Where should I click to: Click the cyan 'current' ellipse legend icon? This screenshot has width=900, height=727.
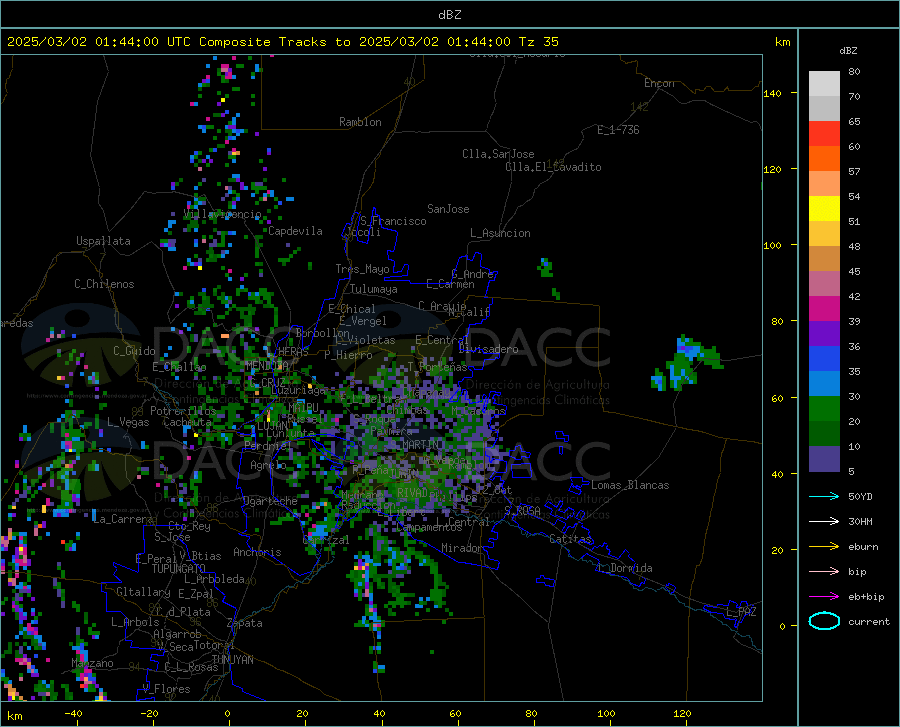pyautogui.click(x=824, y=621)
